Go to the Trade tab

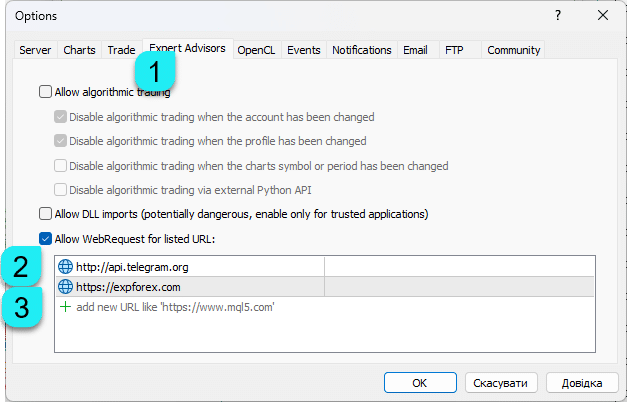pos(121,50)
